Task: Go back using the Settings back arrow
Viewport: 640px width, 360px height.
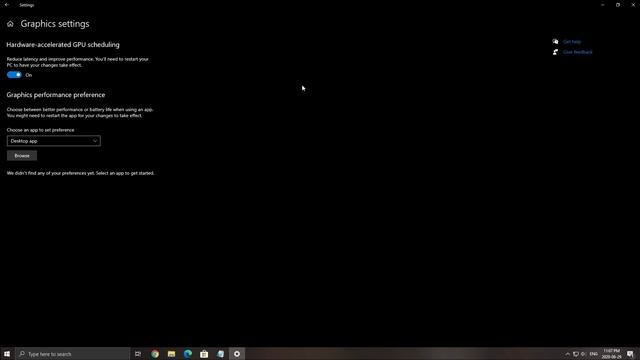Action: 7,5
